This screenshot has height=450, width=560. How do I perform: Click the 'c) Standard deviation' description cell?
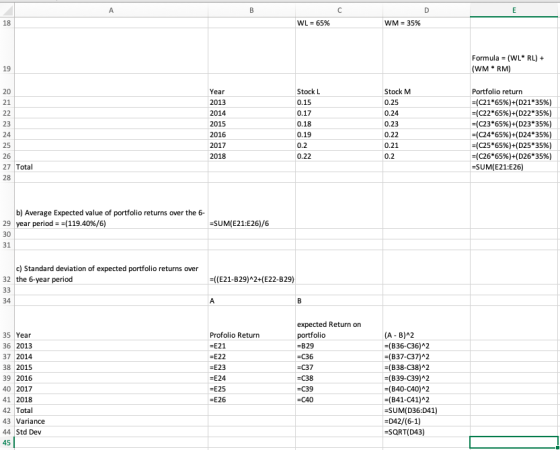pos(111,267)
